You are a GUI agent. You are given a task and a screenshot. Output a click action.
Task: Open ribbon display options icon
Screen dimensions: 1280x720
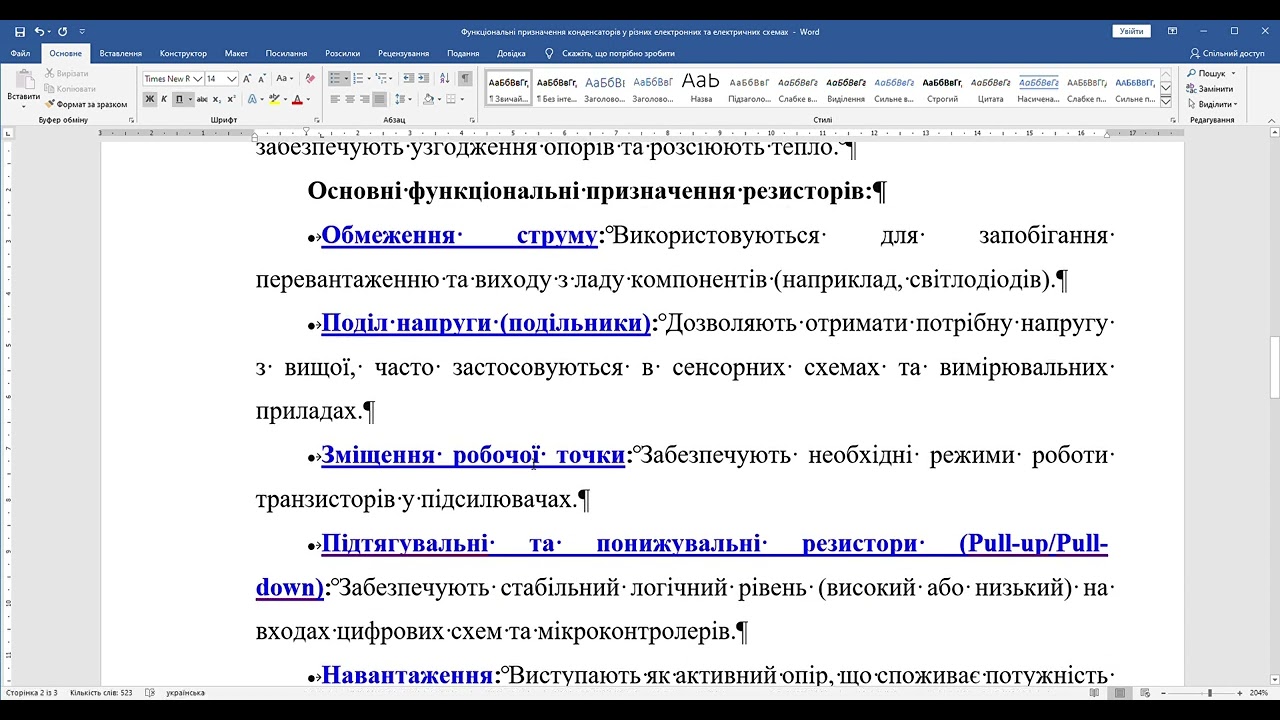tap(1172, 32)
